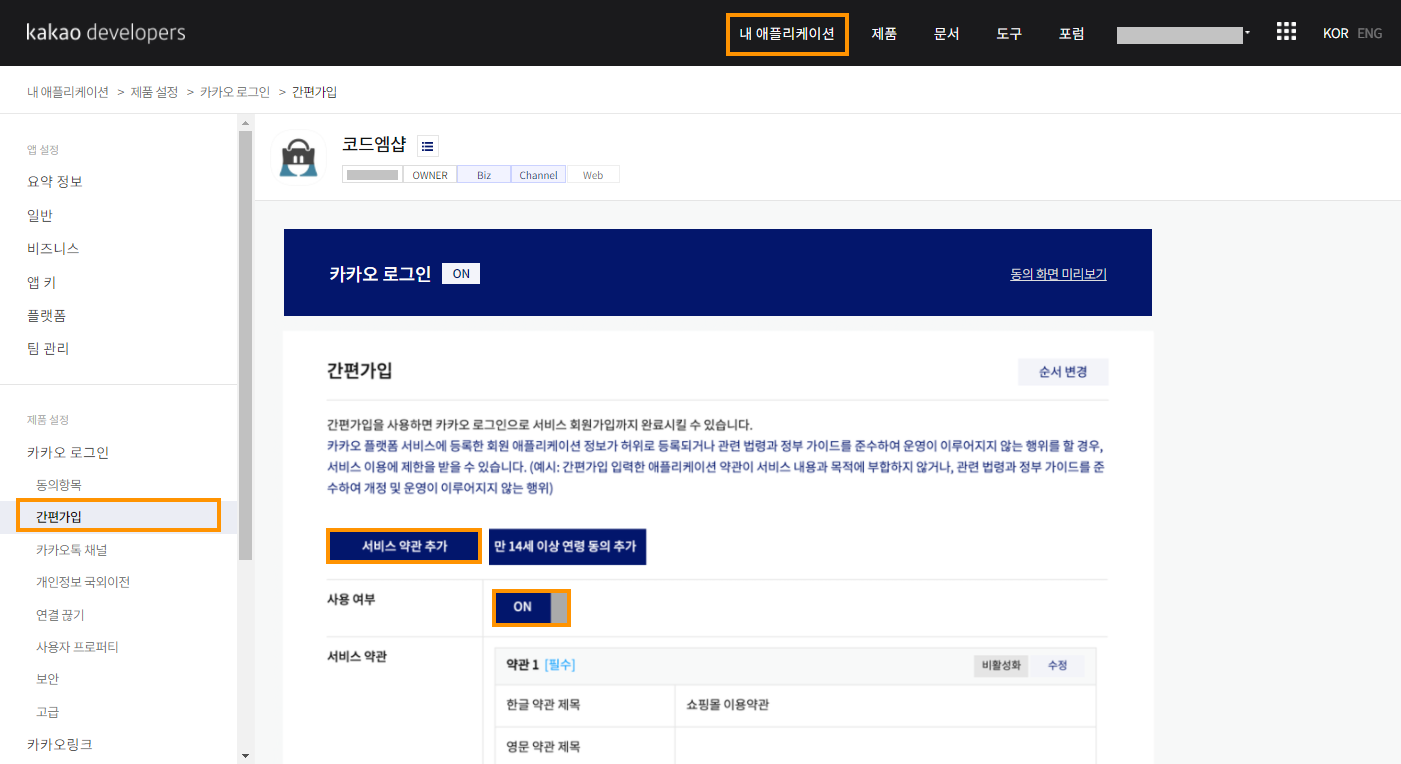Go to 제품 설정 in the breadcrumb

pos(154,92)
